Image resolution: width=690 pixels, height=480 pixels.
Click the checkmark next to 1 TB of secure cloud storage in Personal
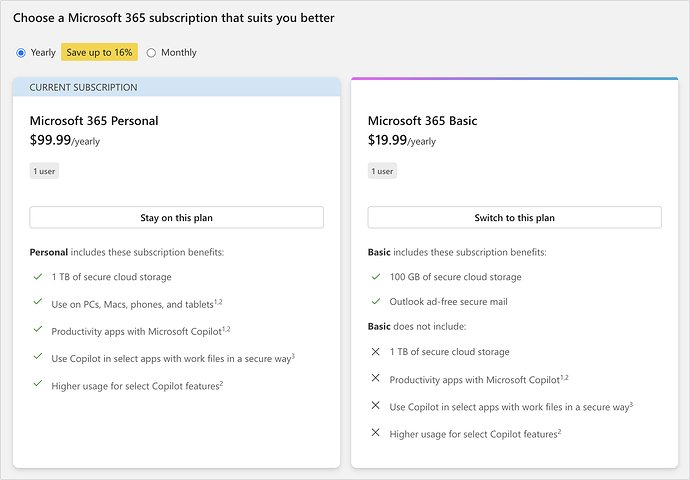coord(38,277)
